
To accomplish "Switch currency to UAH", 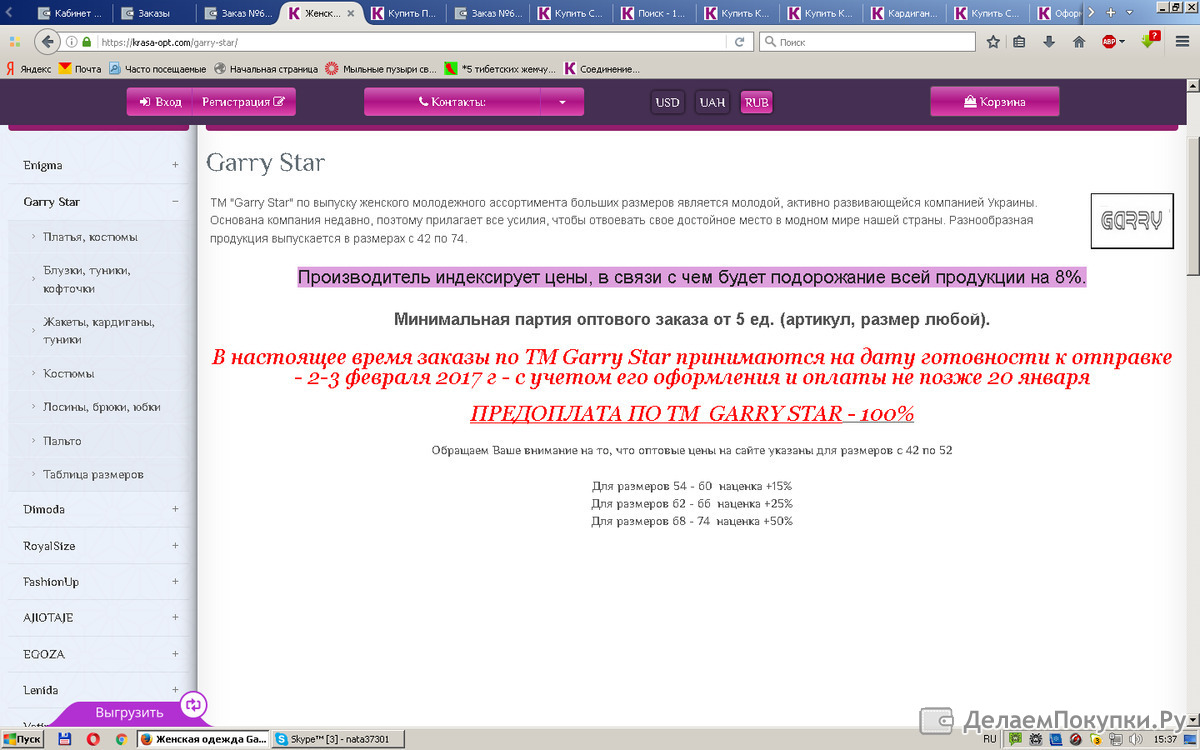I will pyautogui.click(x=712, y=102).
